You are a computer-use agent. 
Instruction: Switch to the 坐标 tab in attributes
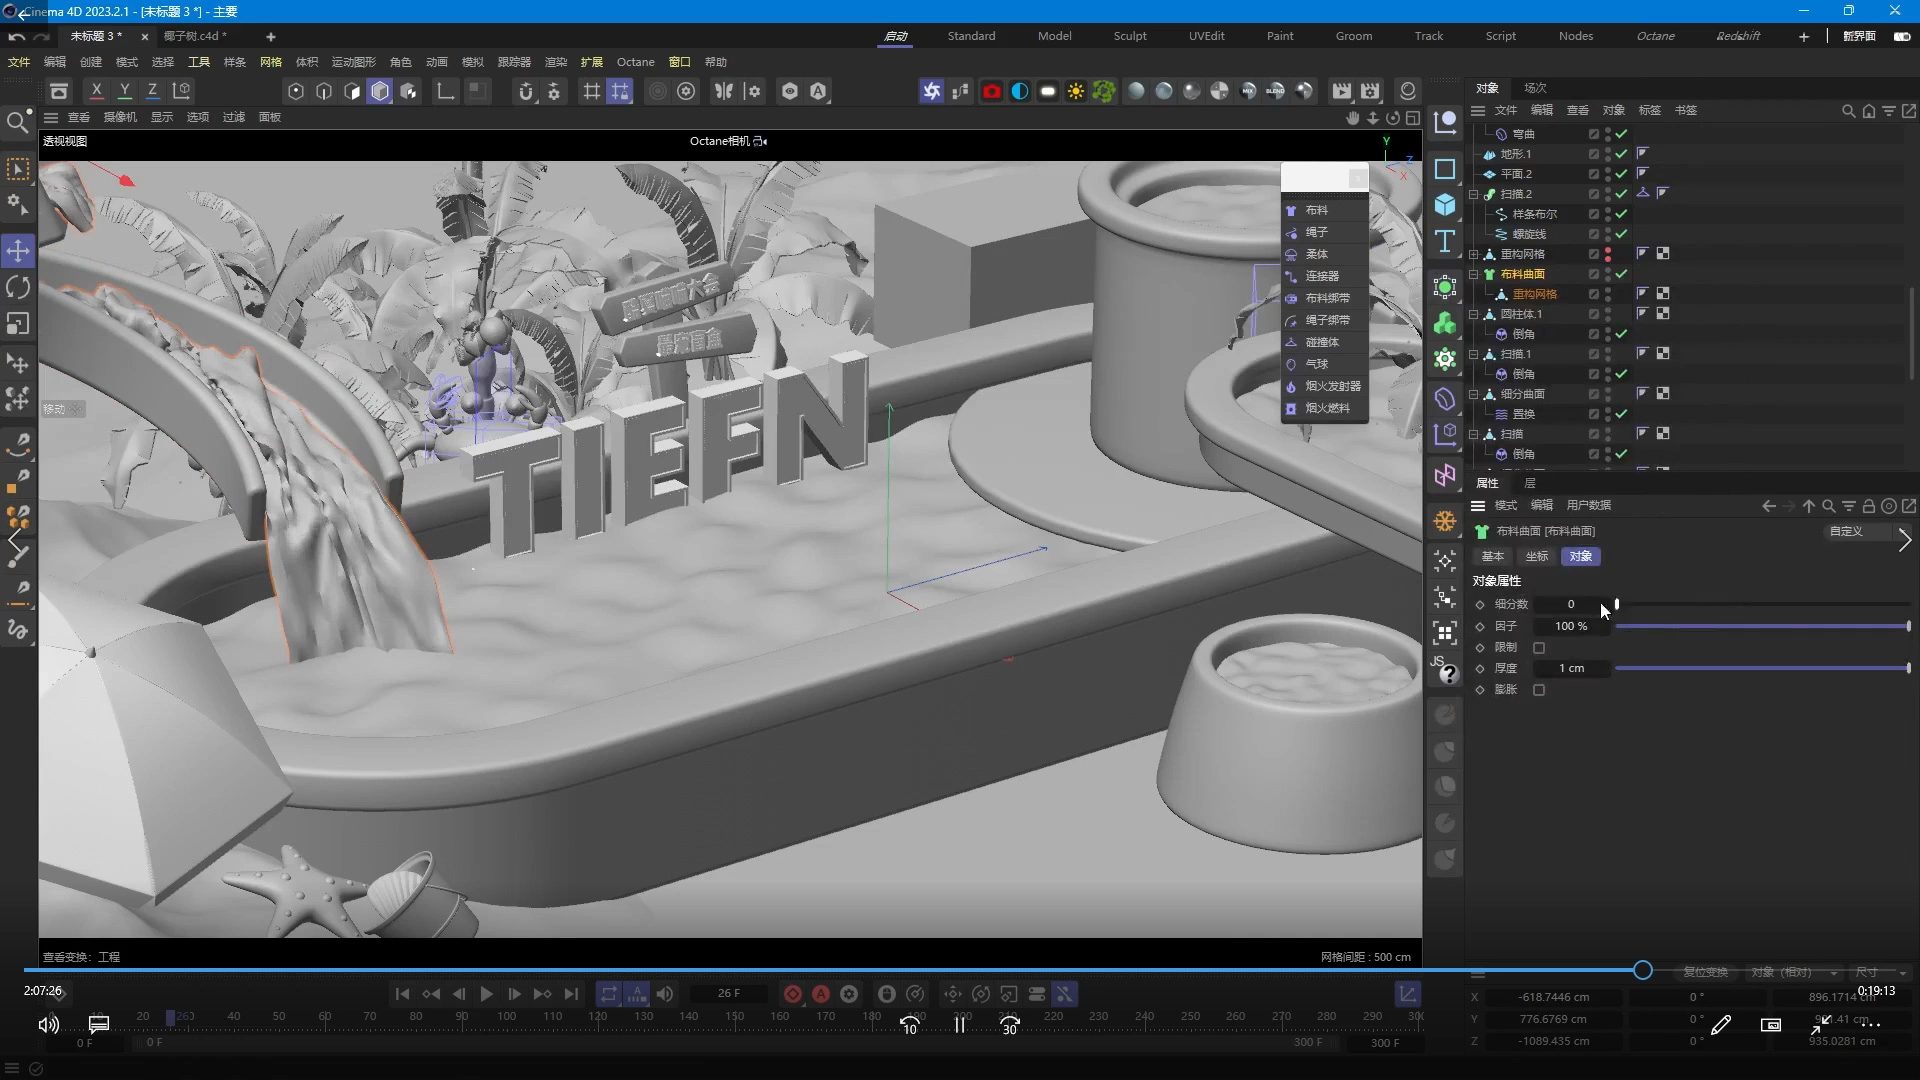point(1536,556)
